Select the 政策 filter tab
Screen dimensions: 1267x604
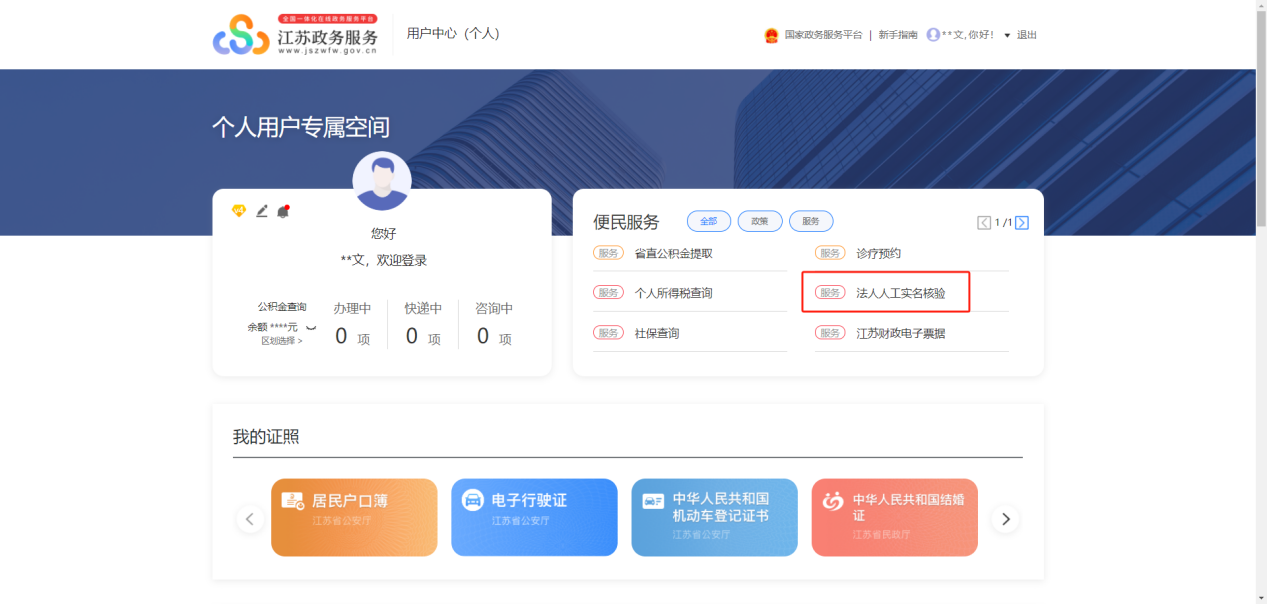[760, 222]
